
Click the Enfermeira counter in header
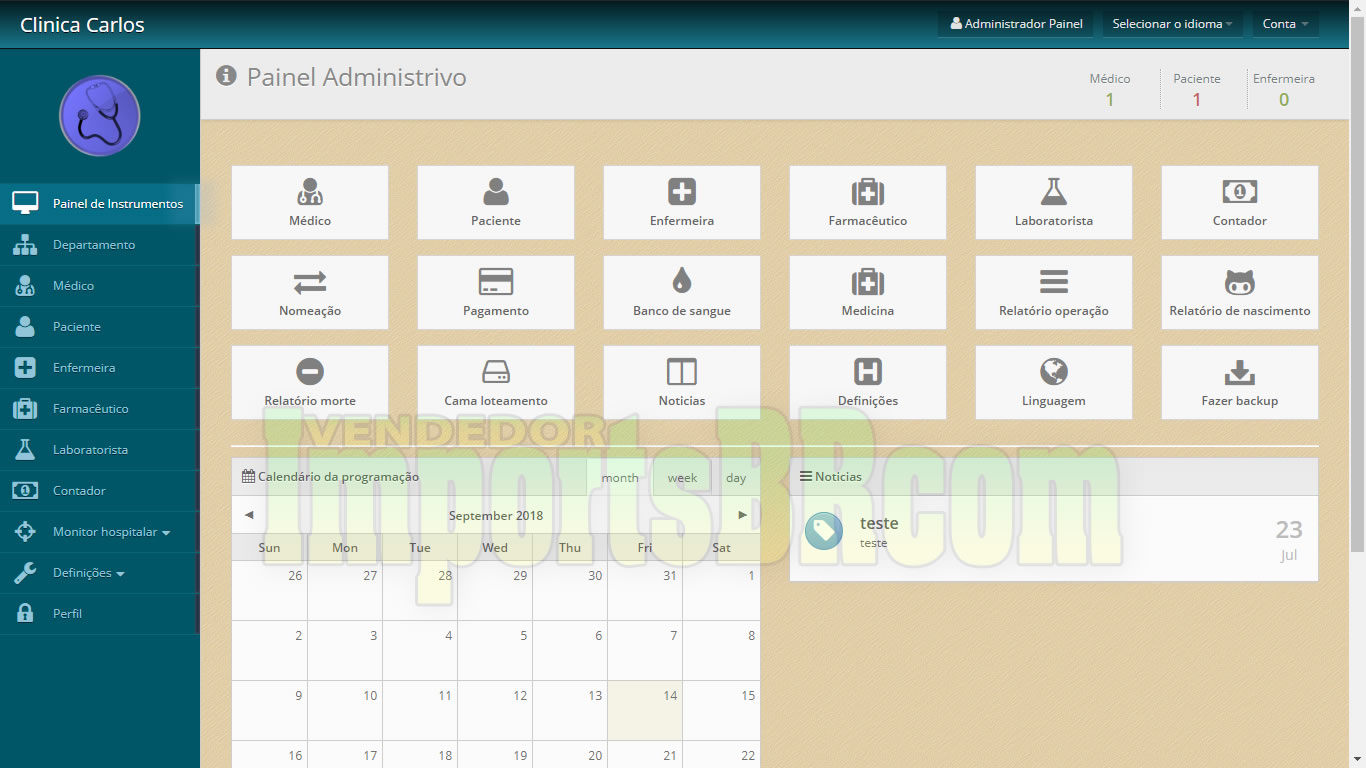(x=1284, y=89)
